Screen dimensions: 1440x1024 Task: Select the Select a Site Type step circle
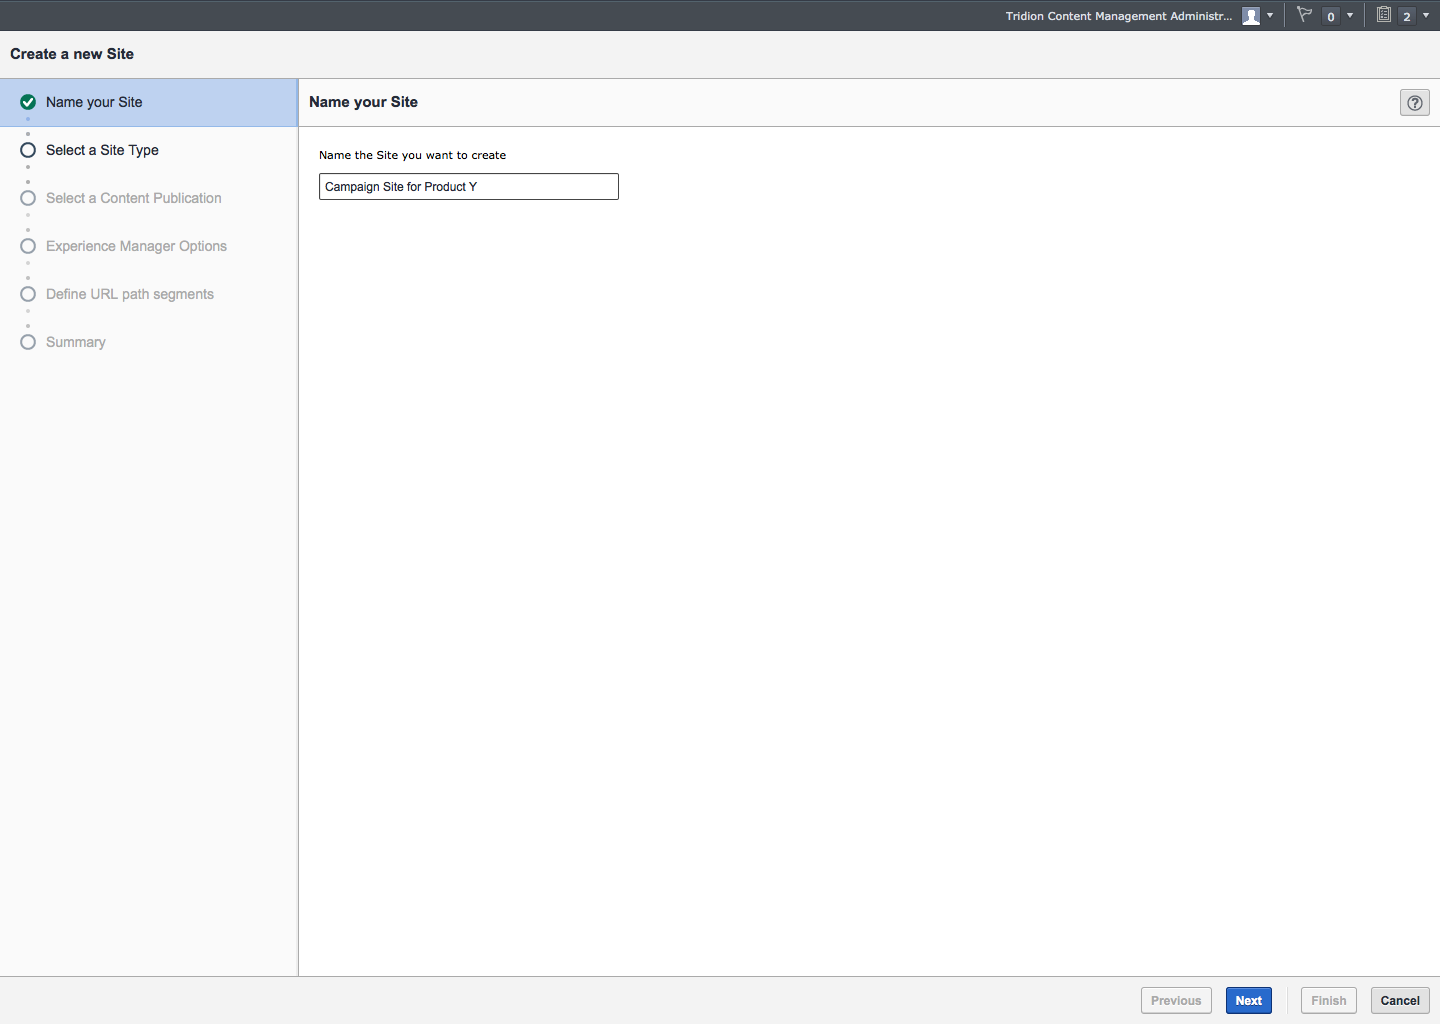tap(28, 150)
